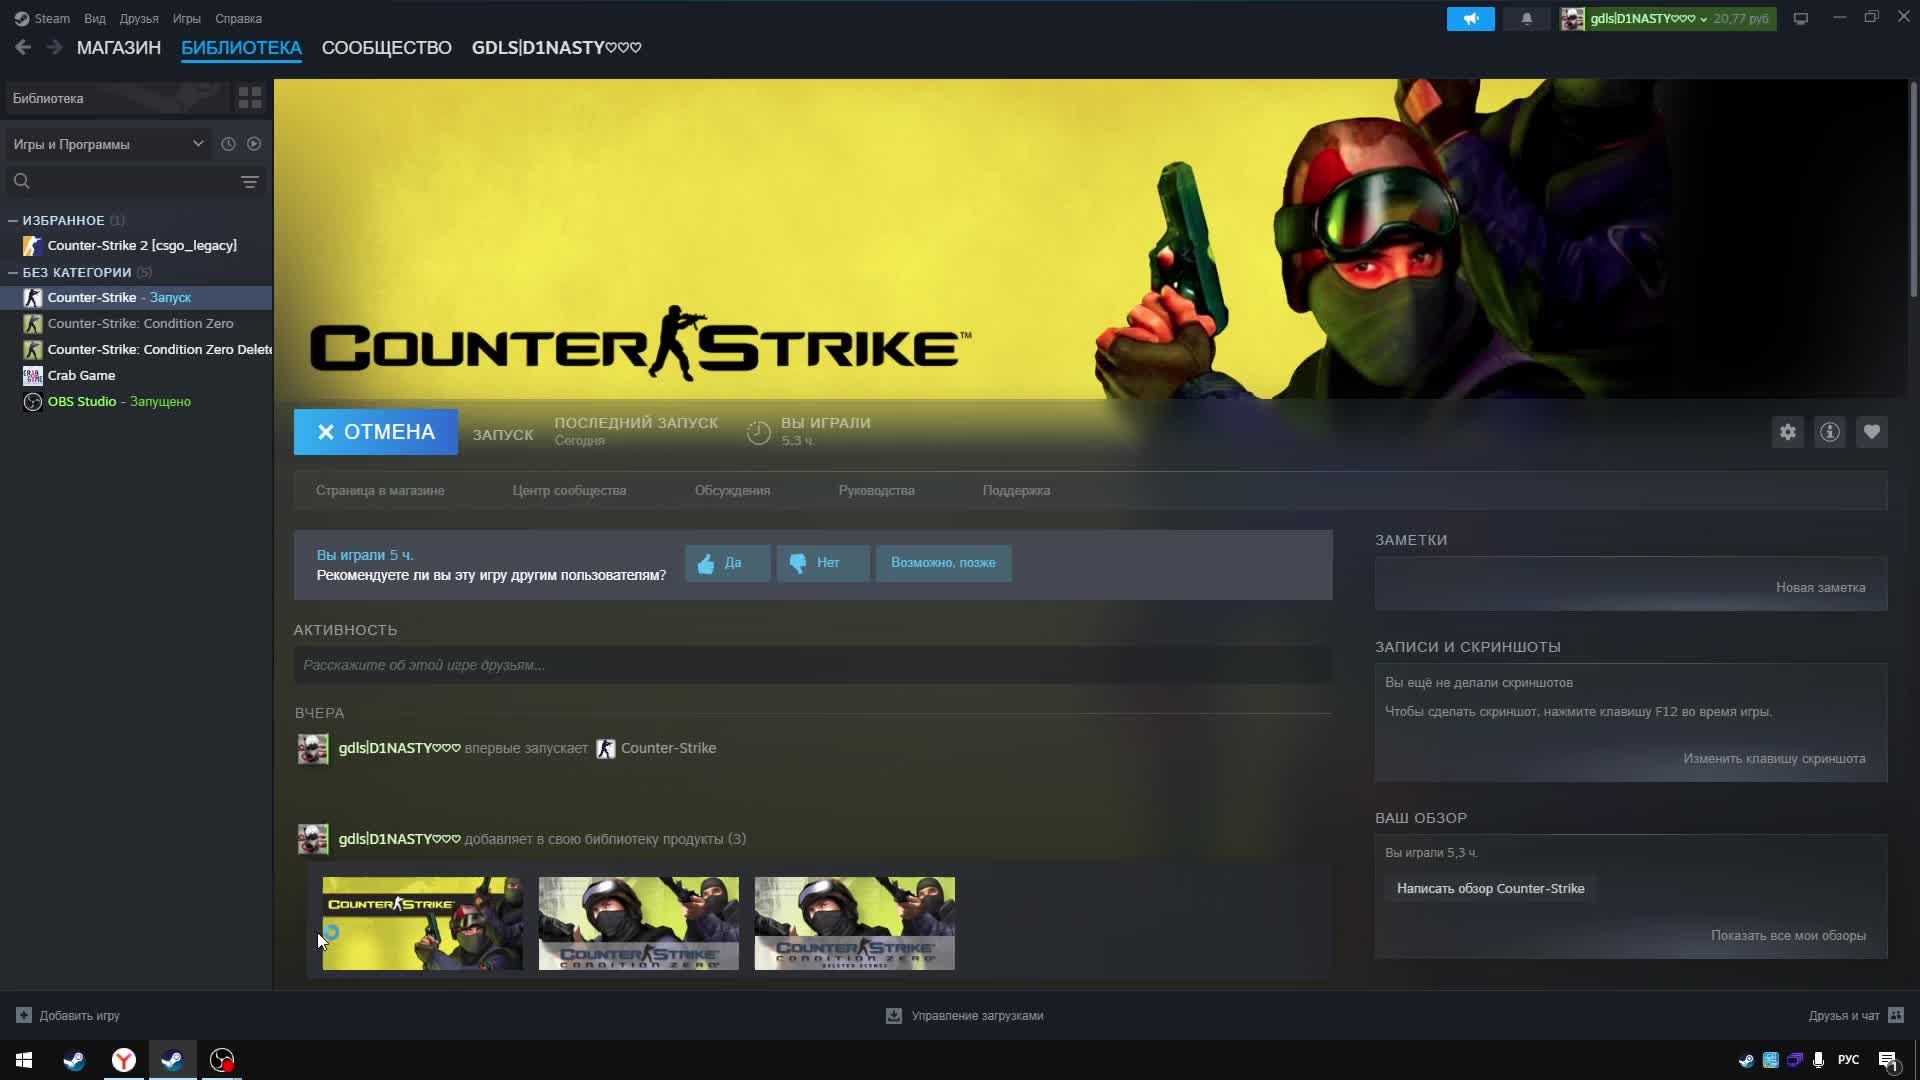Open account dropdown gdls|D1NASTY
The height and width of the screenshot is (1080, 1920).
coord(1668,18)
